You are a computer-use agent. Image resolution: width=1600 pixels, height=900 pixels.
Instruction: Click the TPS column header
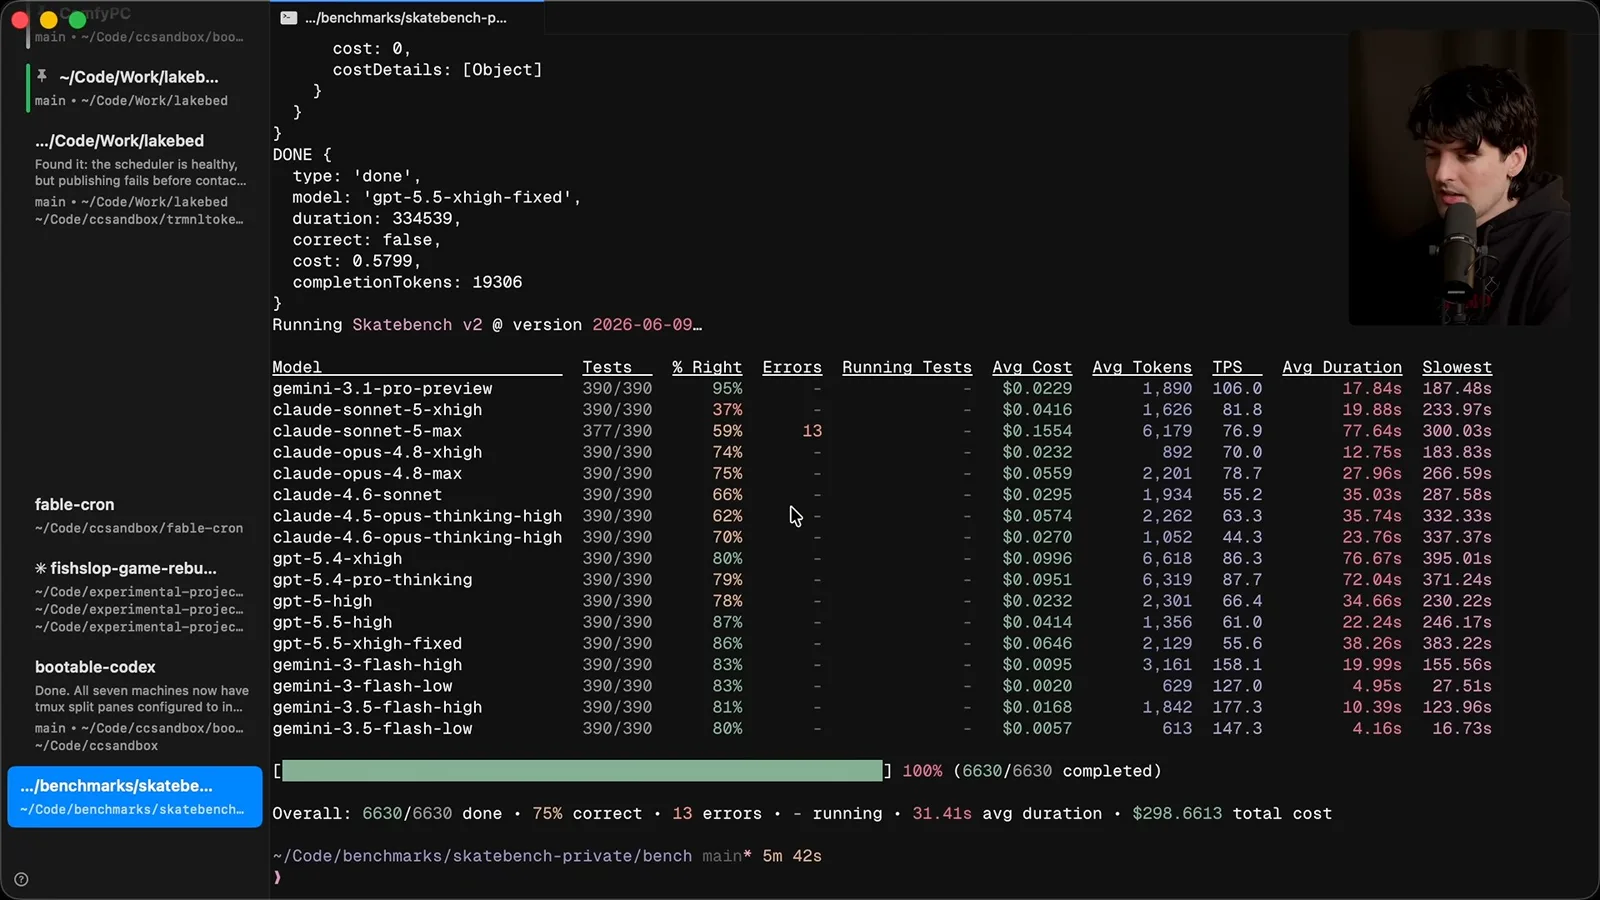pos(1227,367)
